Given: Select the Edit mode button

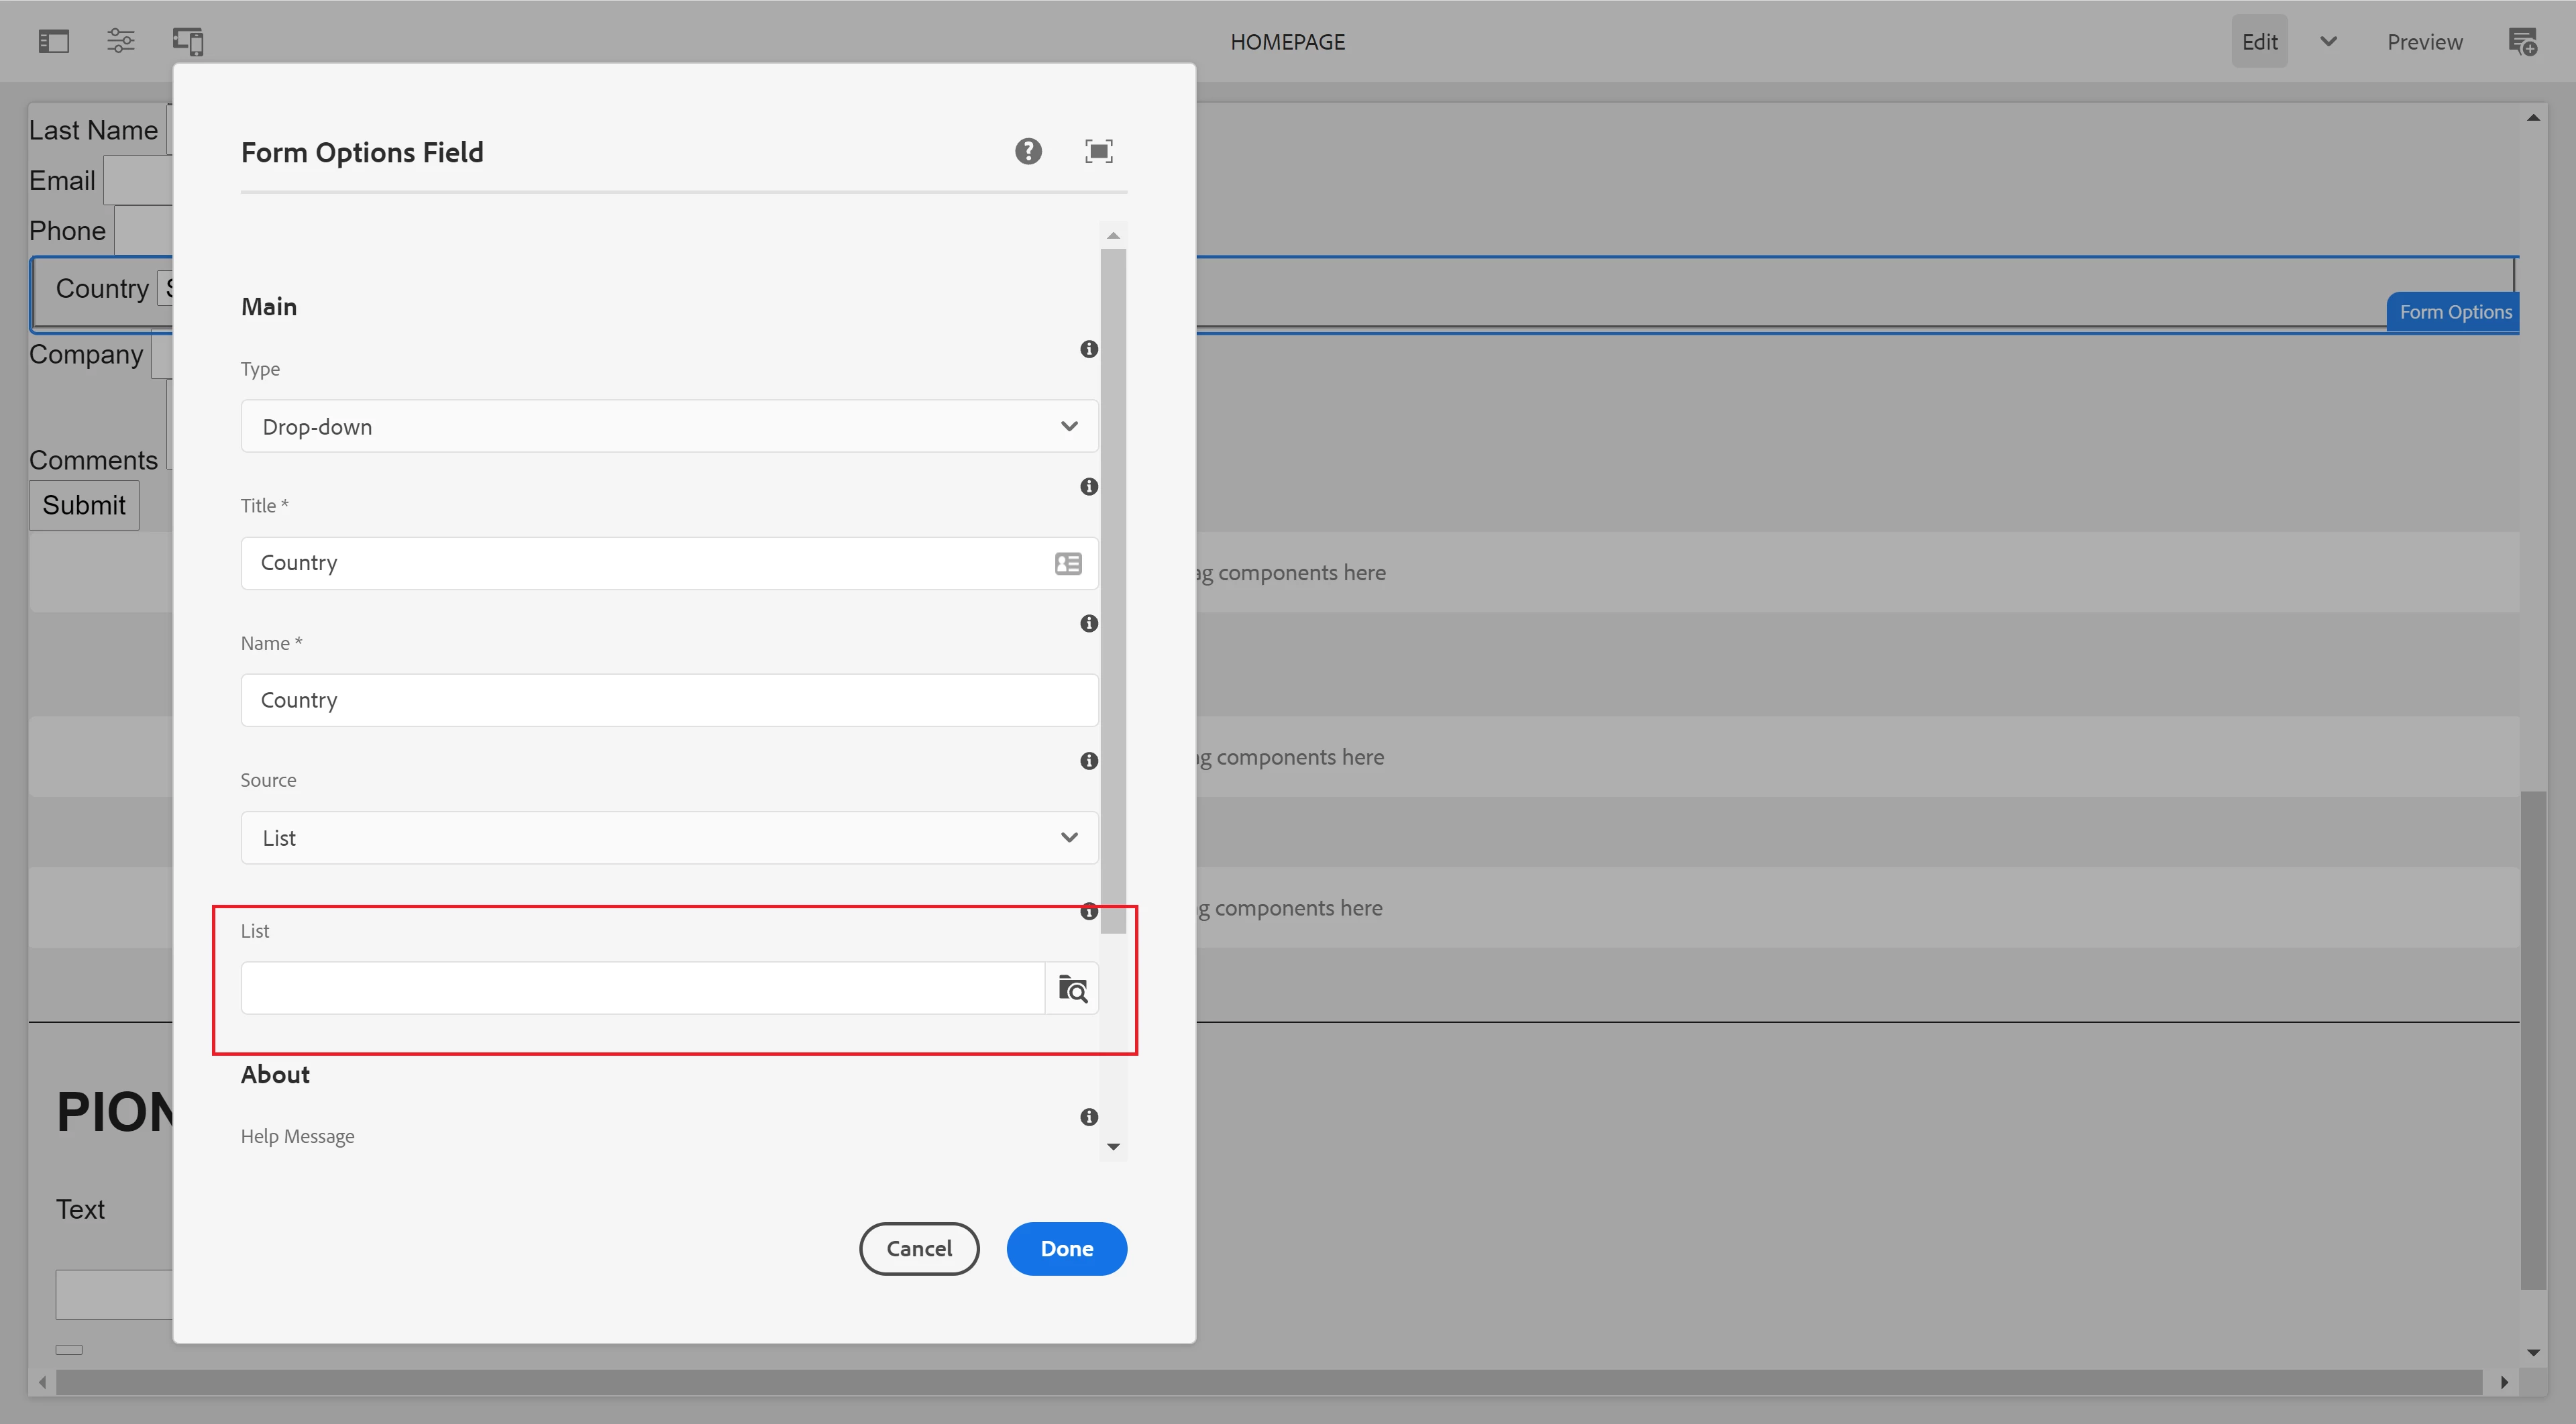Looking at the screenshot, I should pos(2259,41).
